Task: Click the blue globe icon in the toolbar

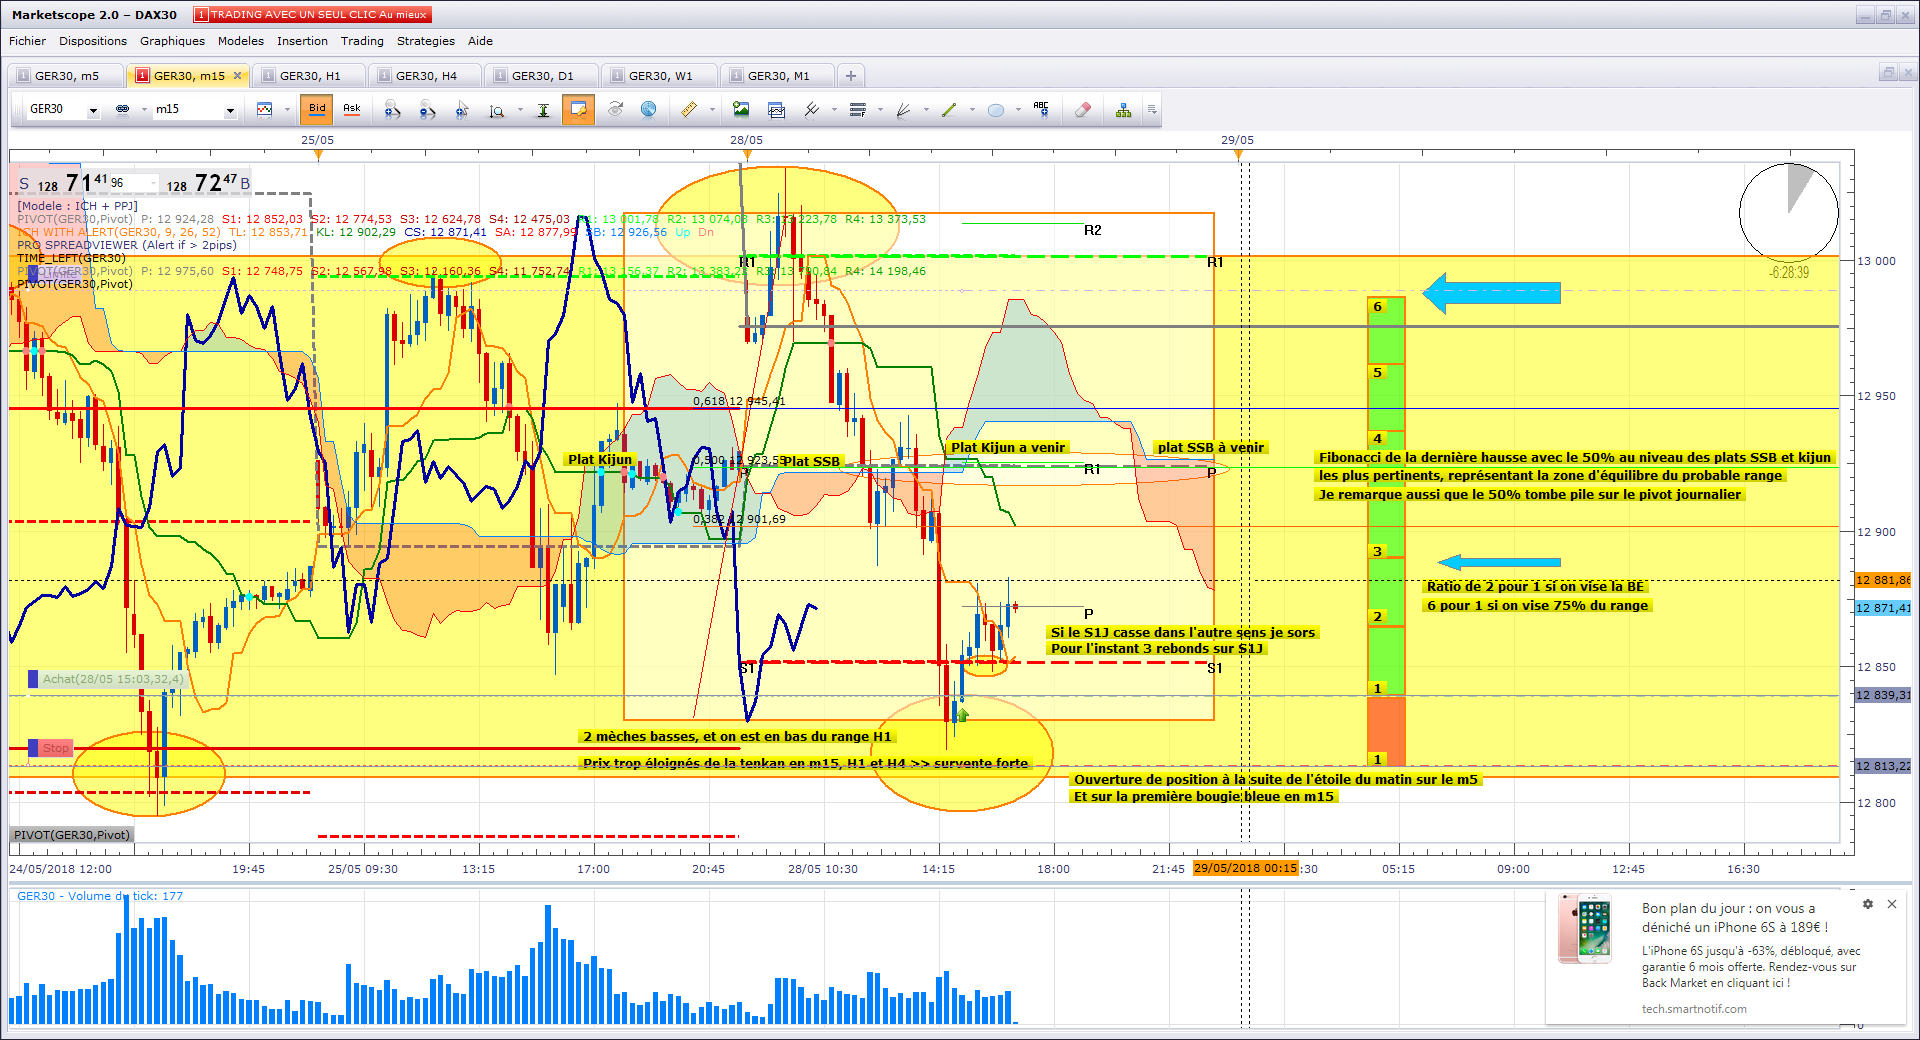Action: coord(648,110)
